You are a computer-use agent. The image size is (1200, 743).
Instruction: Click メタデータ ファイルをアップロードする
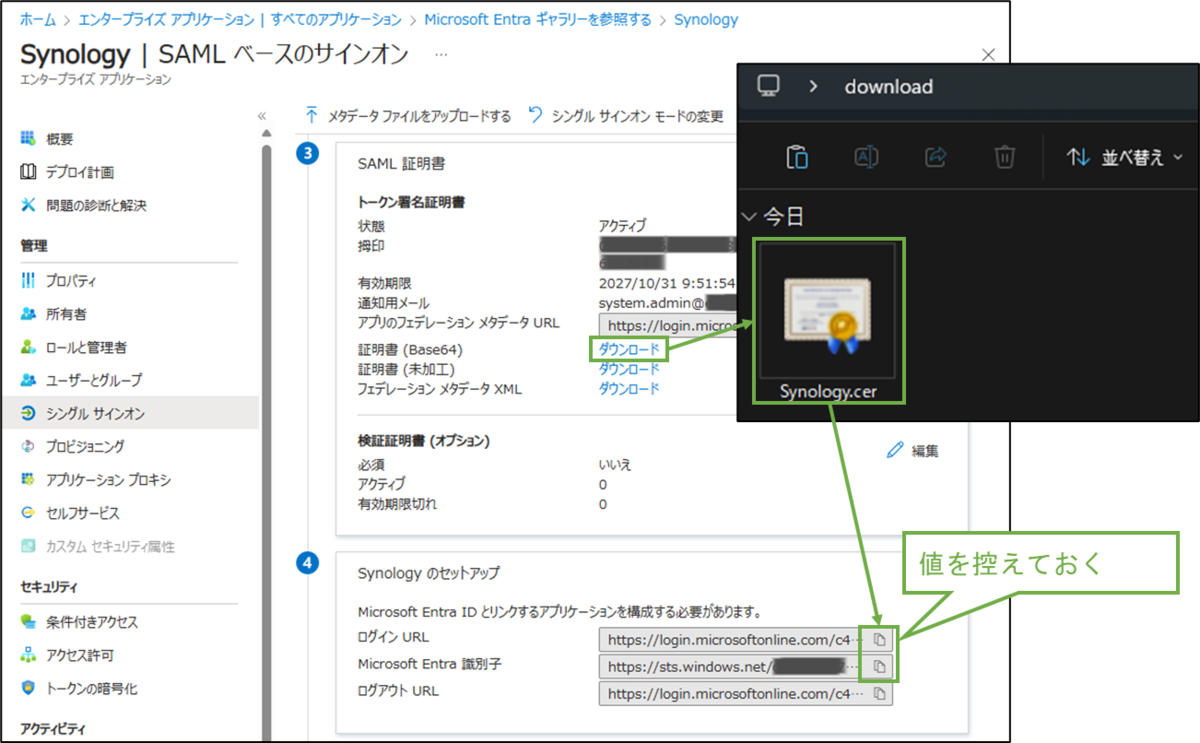click(x=408, y=116)
